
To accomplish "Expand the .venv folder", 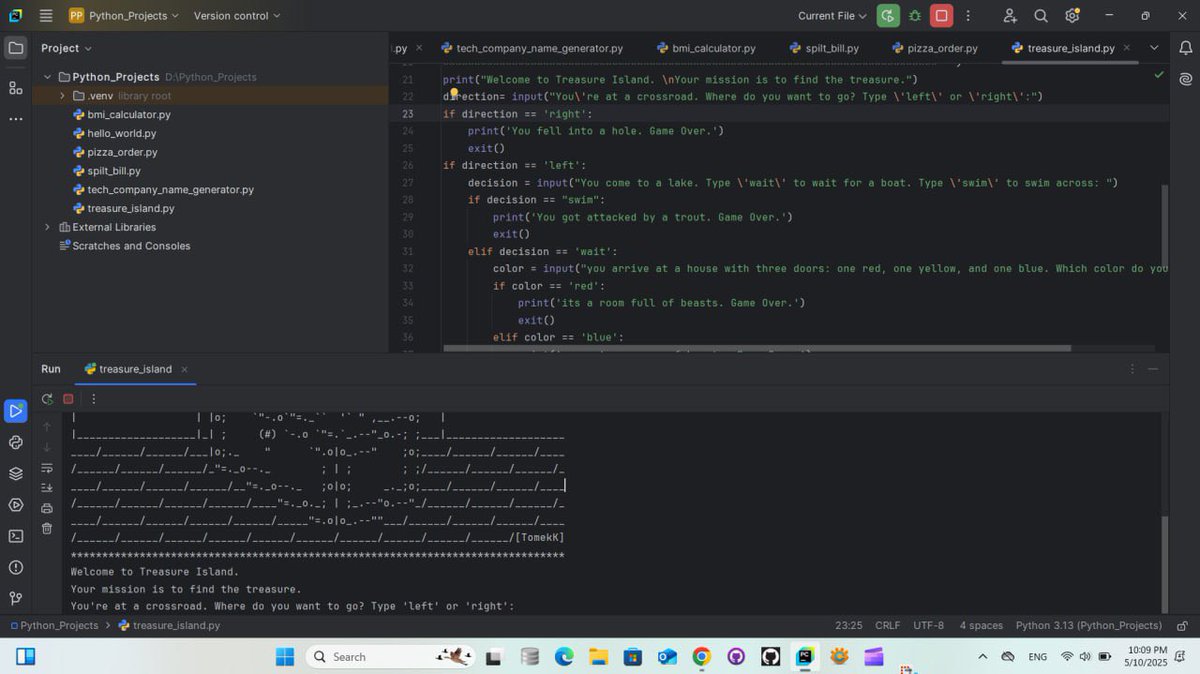I will point(62,96).
